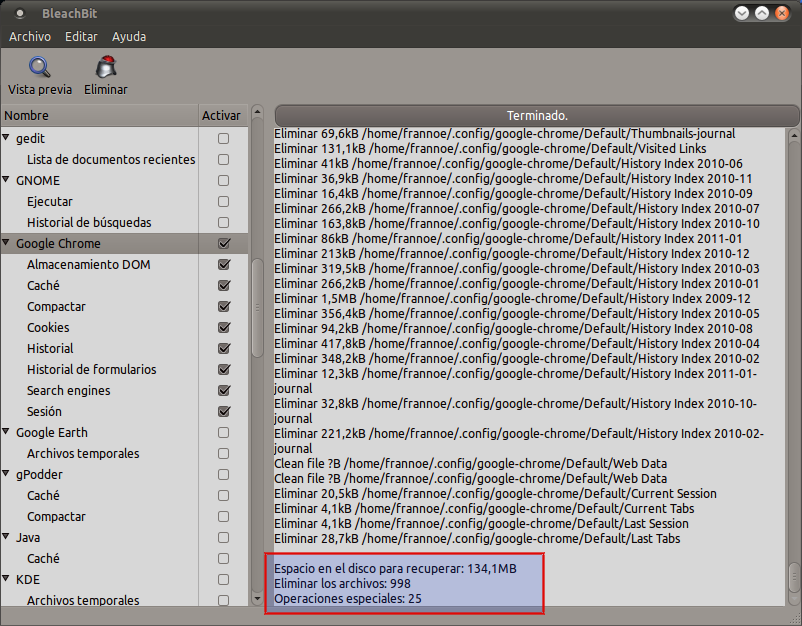Viewport: 802px width, 626px height.
Task: Check the Ejecutar checkbox
Action: pyautogui.click(x=224, y=202)
